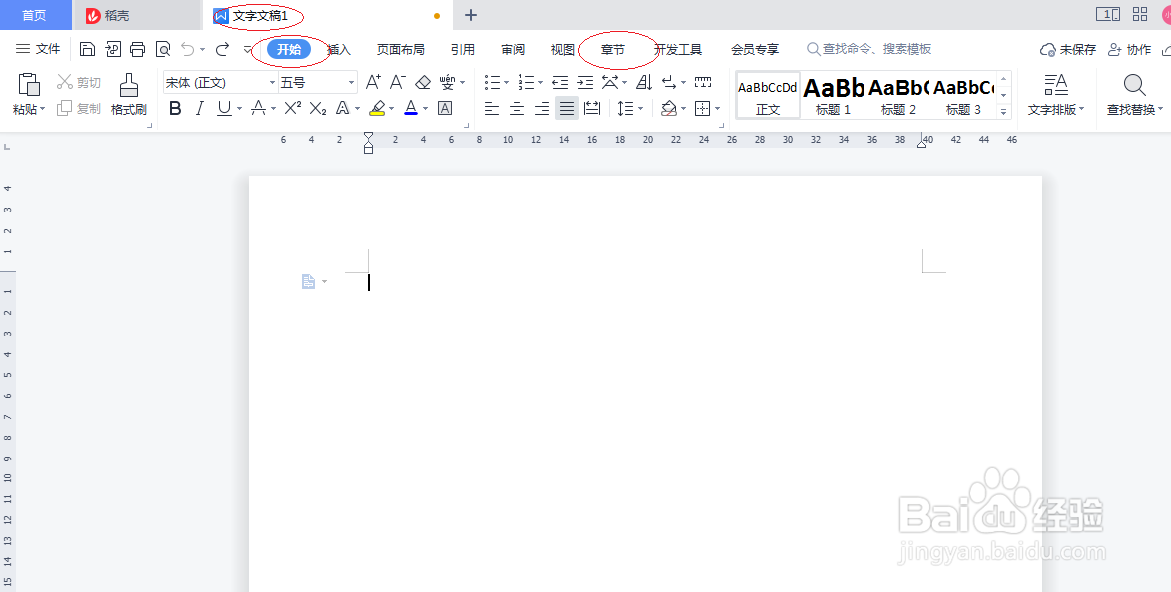Switch to the 审阅 ribbon tab
Image resolution: width=1171 pixels, height=592 pixels.
(x=513, y=49)
